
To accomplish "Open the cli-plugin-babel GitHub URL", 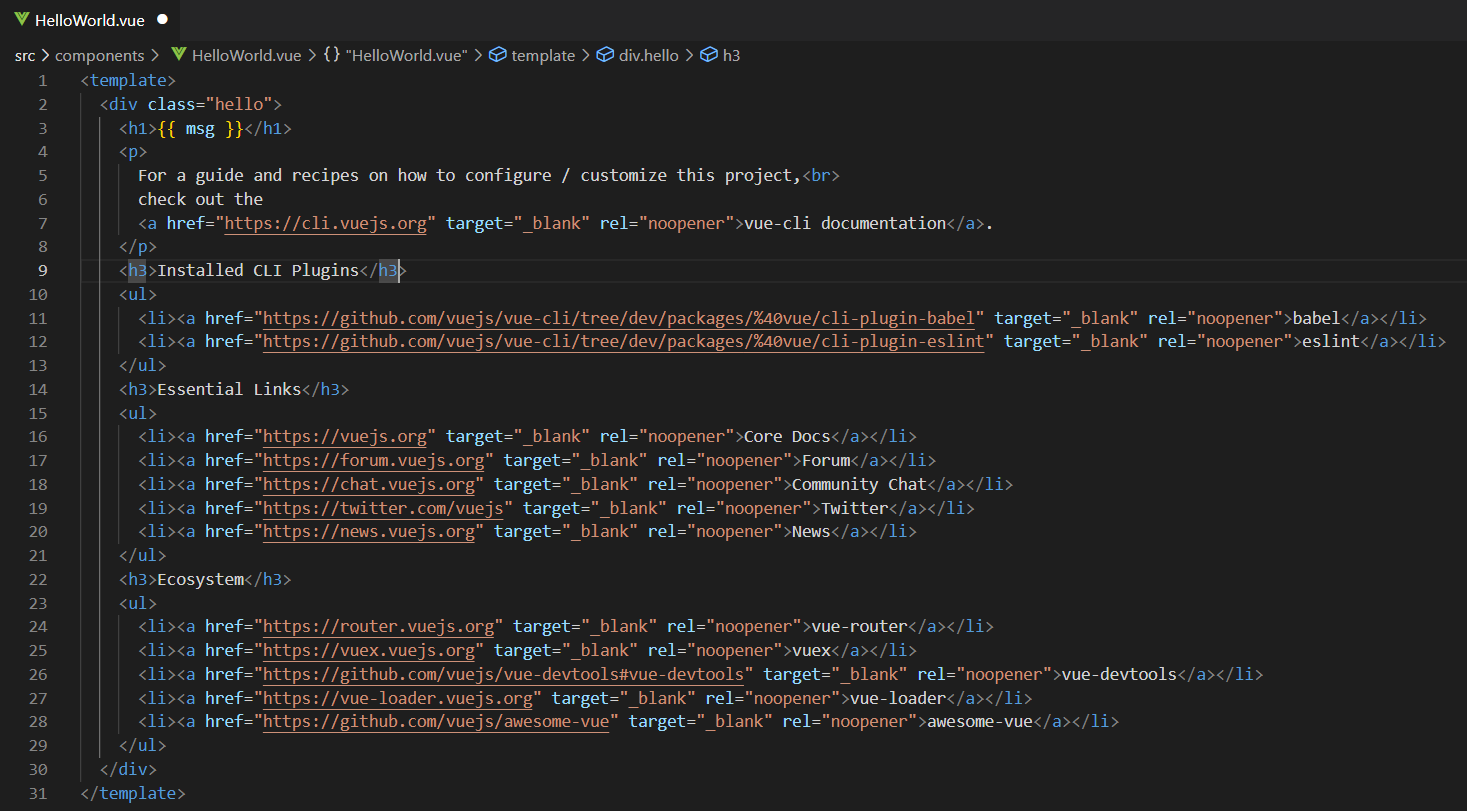I will coord(619,318).
